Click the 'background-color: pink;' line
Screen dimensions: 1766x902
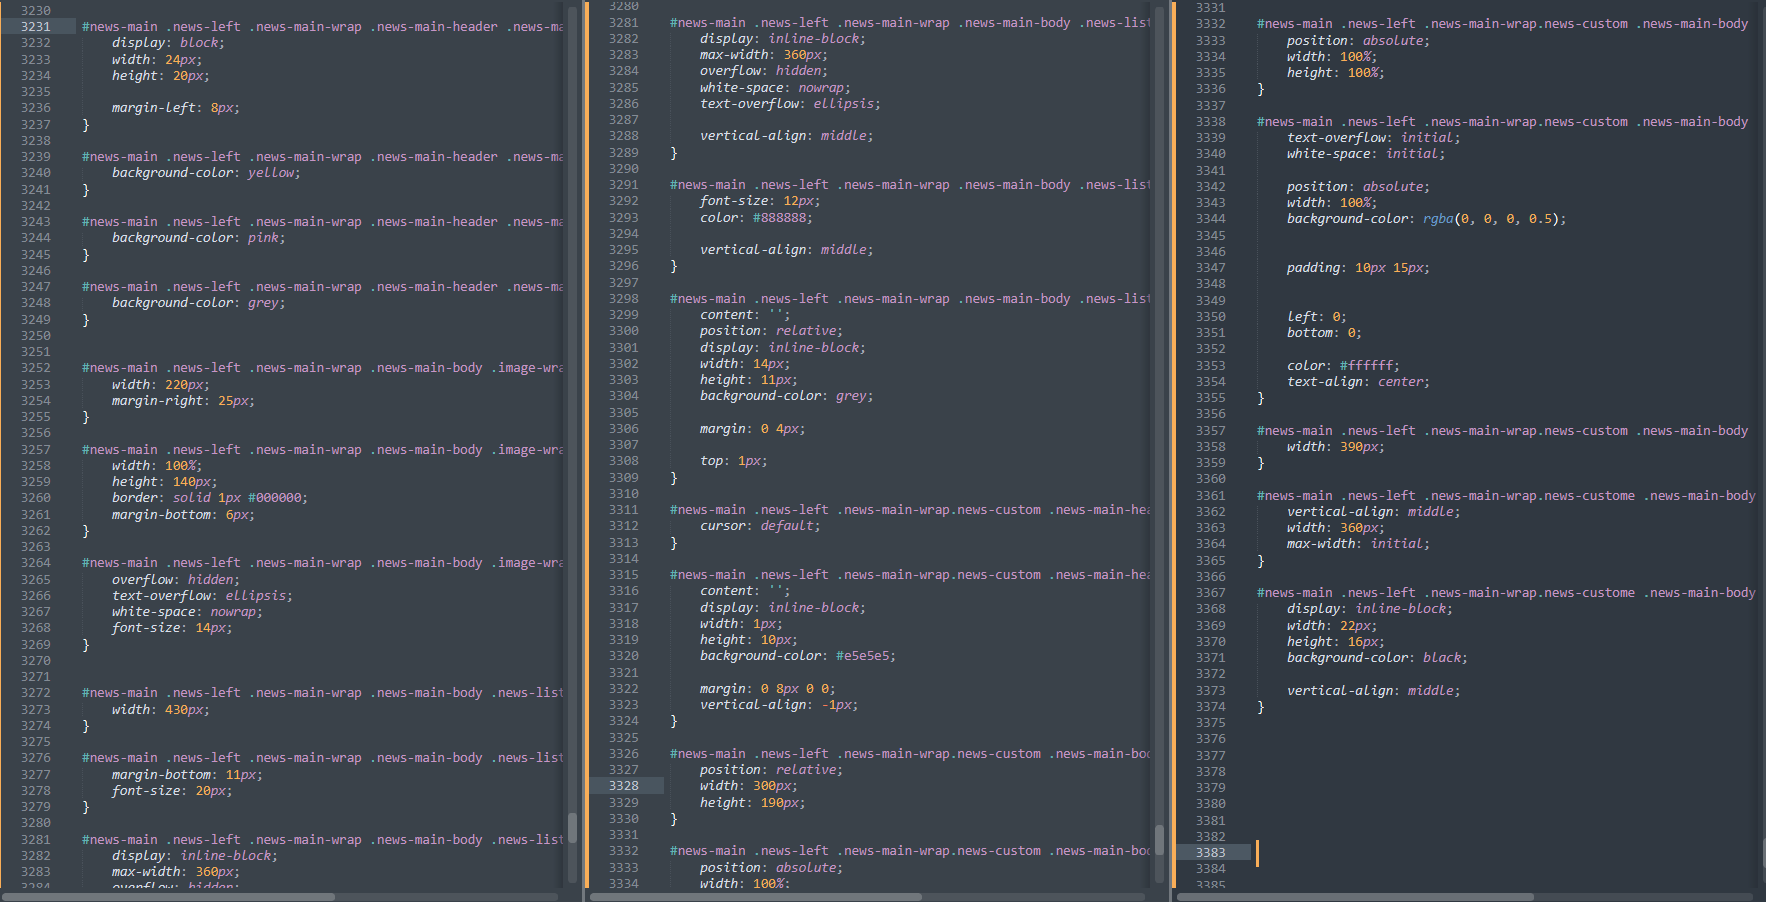198,238
